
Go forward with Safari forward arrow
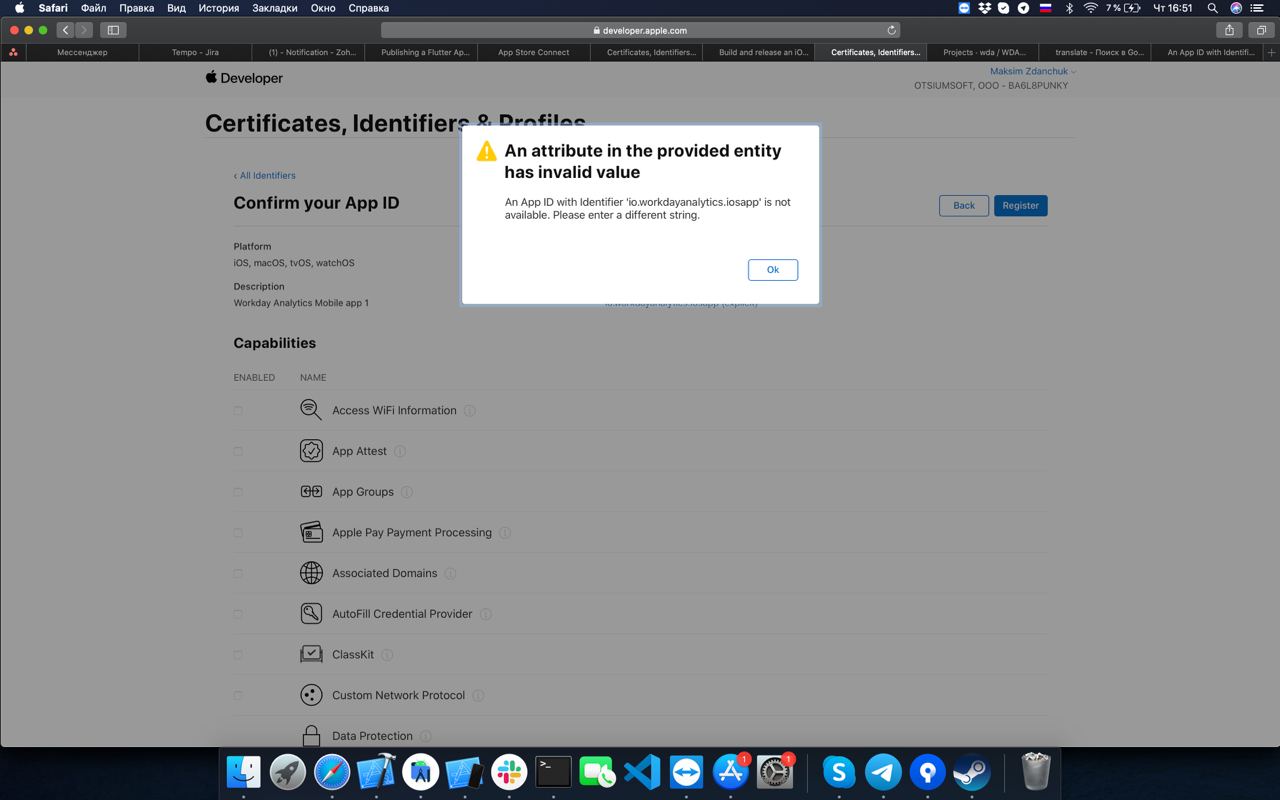pyautogui.click(x=84, y=30)
